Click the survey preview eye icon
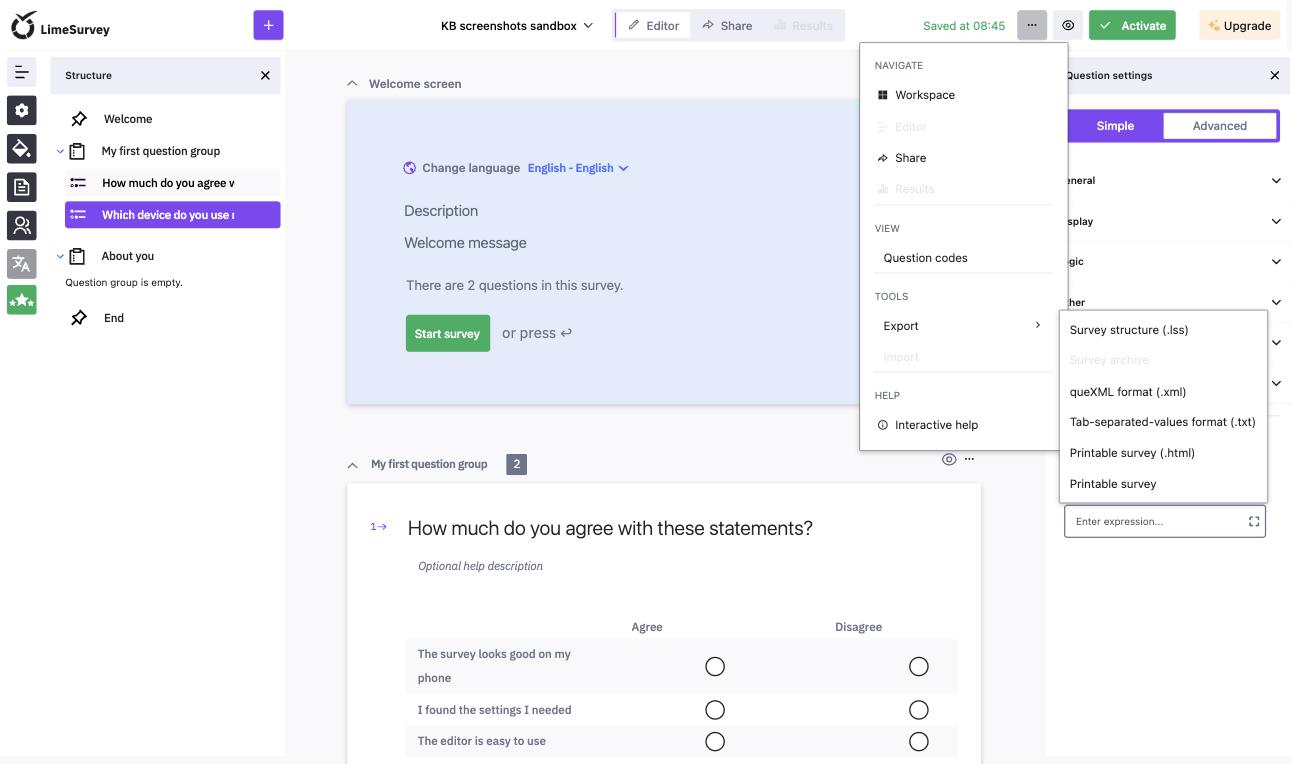This screenshot has height=764, width=1292. coord(1068,25)
